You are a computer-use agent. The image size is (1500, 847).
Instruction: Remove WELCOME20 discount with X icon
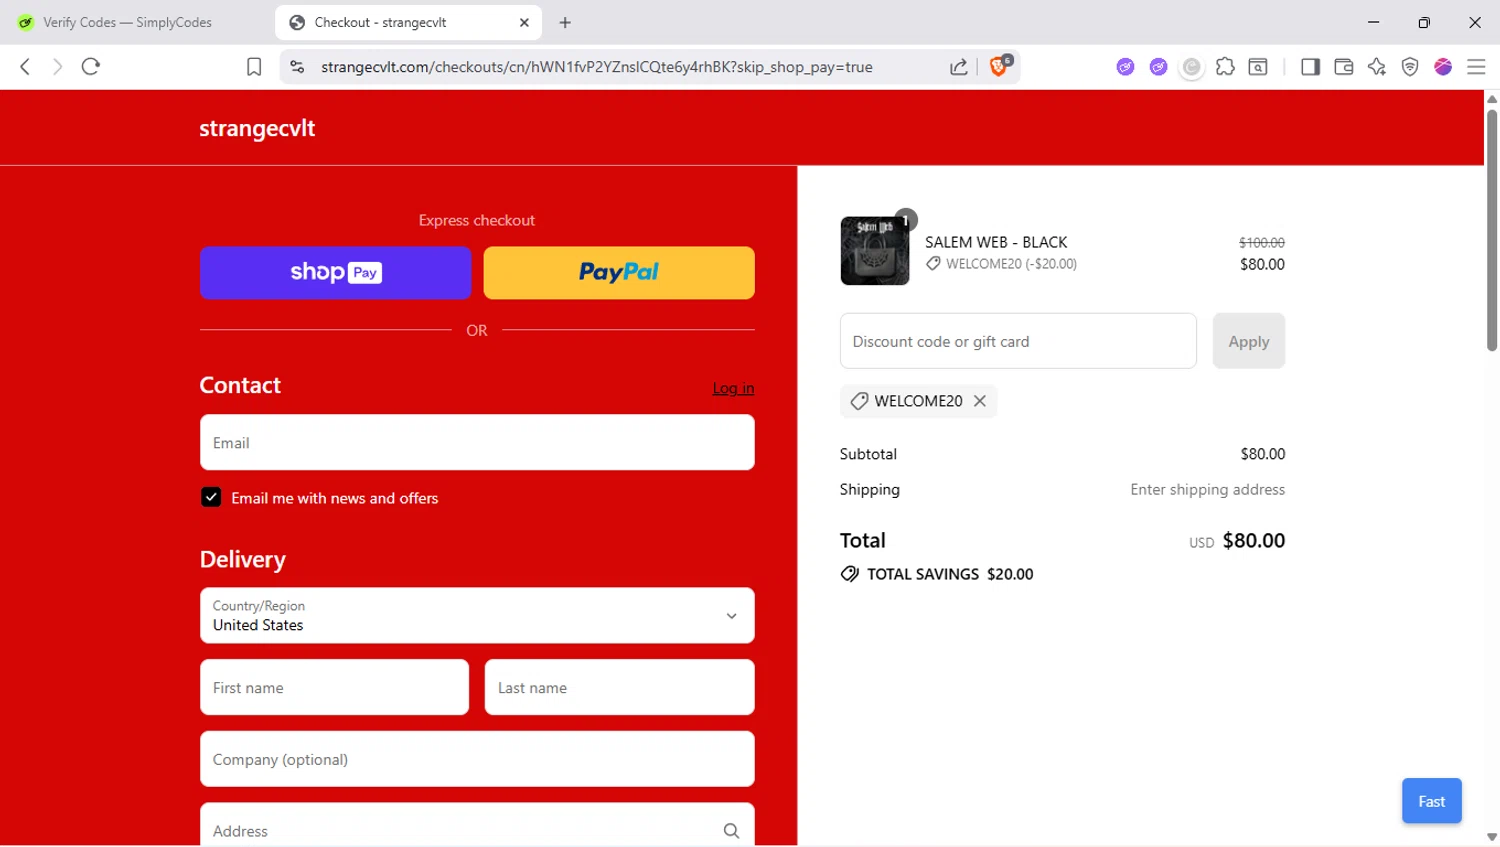click(x=980, y=401)
